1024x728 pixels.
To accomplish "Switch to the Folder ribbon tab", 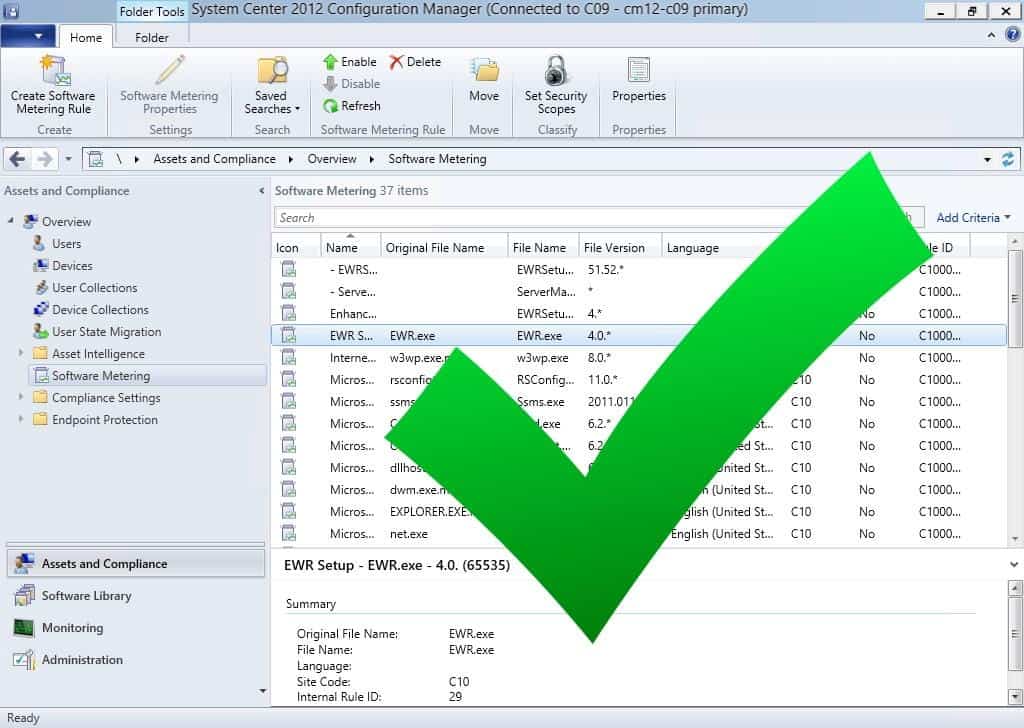I will 152,37.
